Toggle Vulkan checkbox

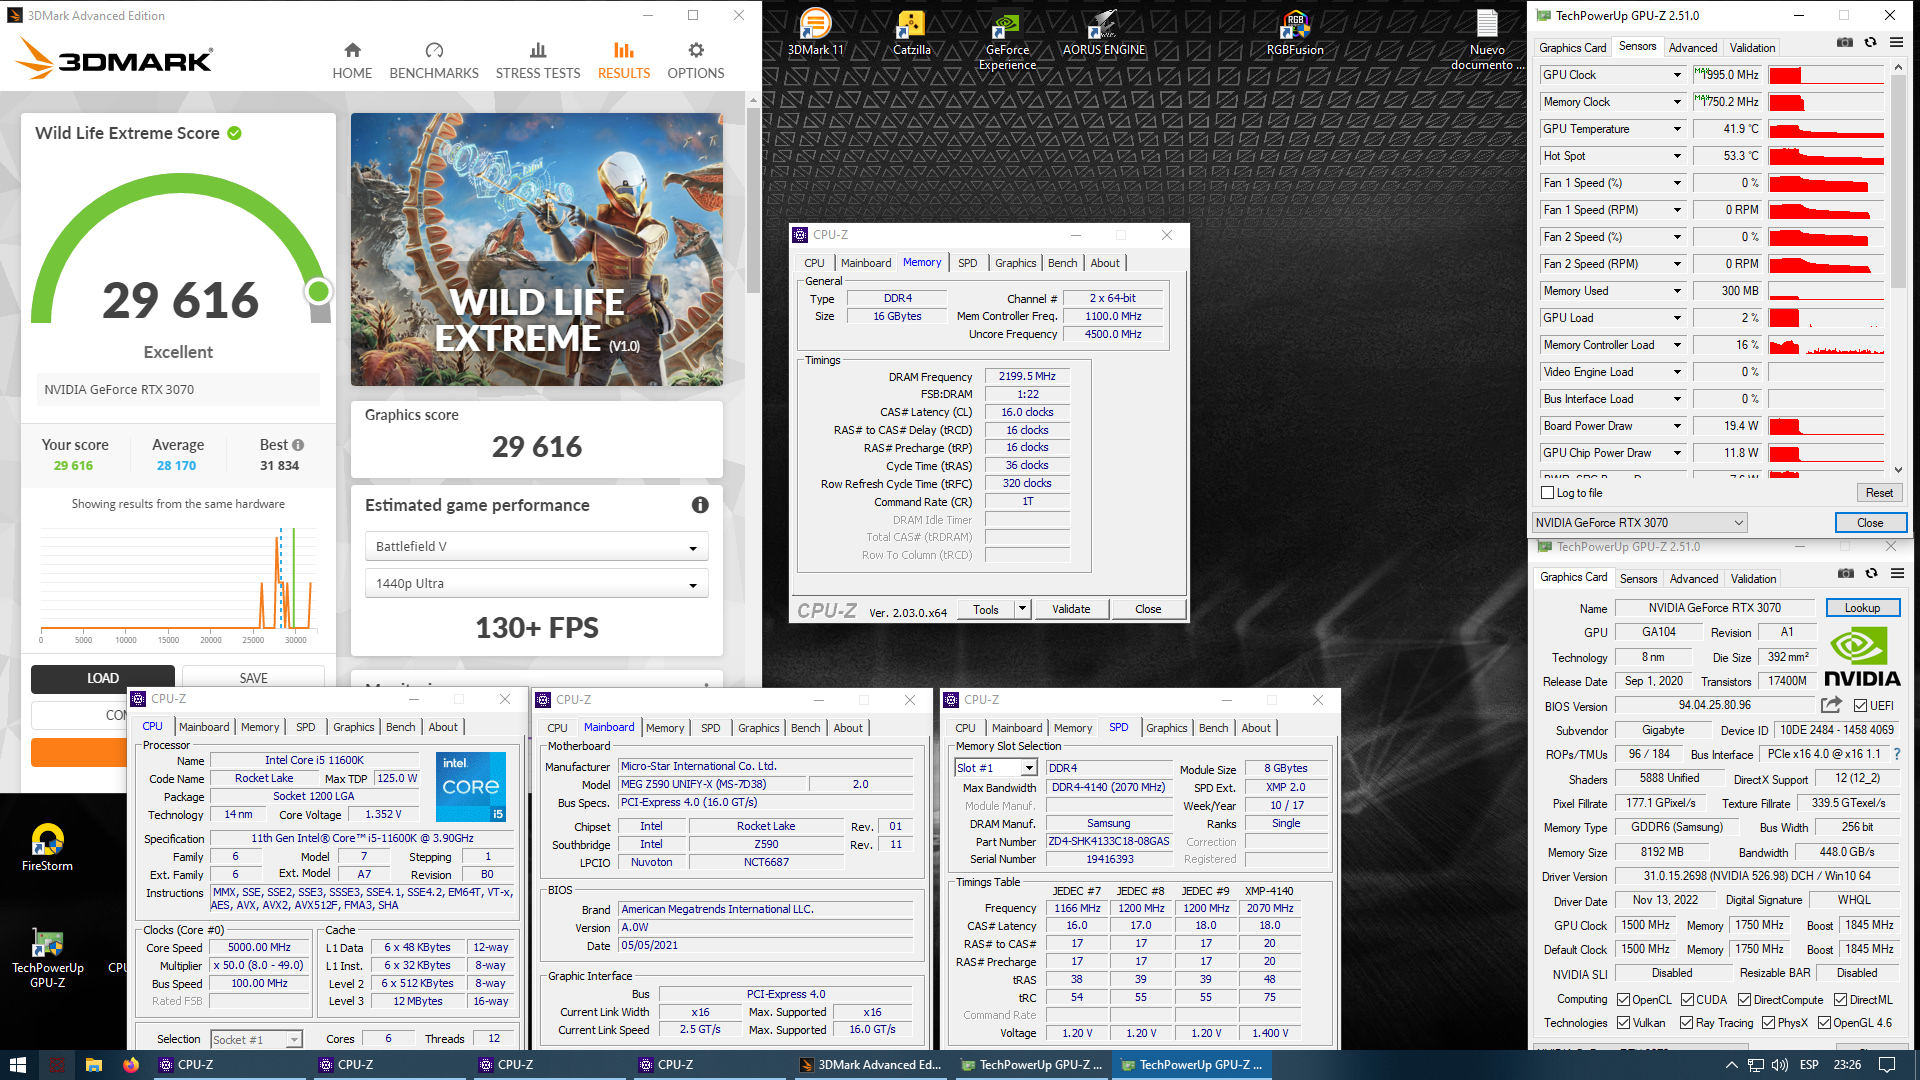(x=1624, y=1023)
